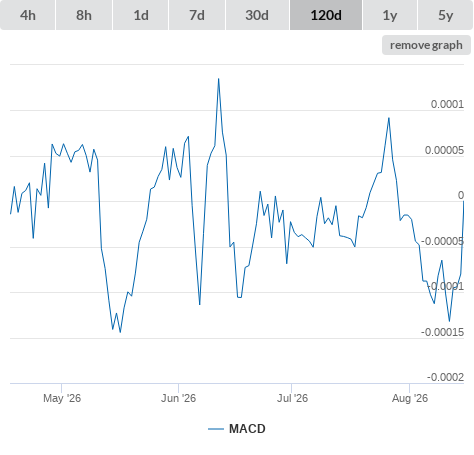Click the 0.0001 y-axis label

(x=447, y=104)
